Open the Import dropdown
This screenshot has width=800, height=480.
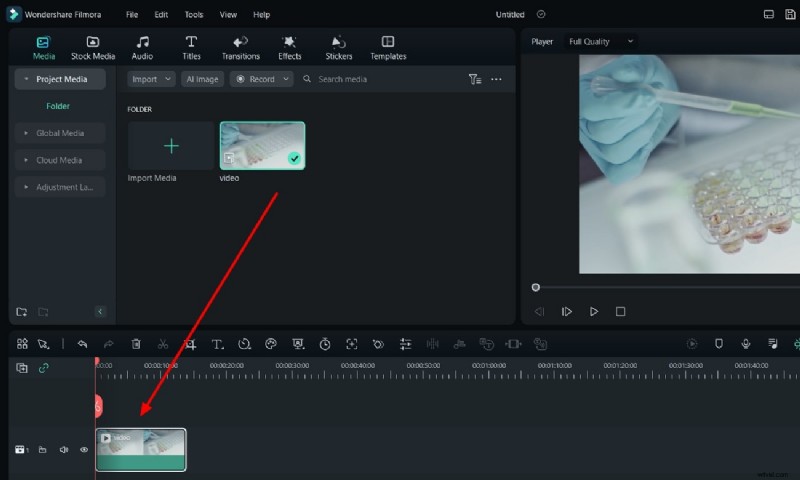(151, 79)
